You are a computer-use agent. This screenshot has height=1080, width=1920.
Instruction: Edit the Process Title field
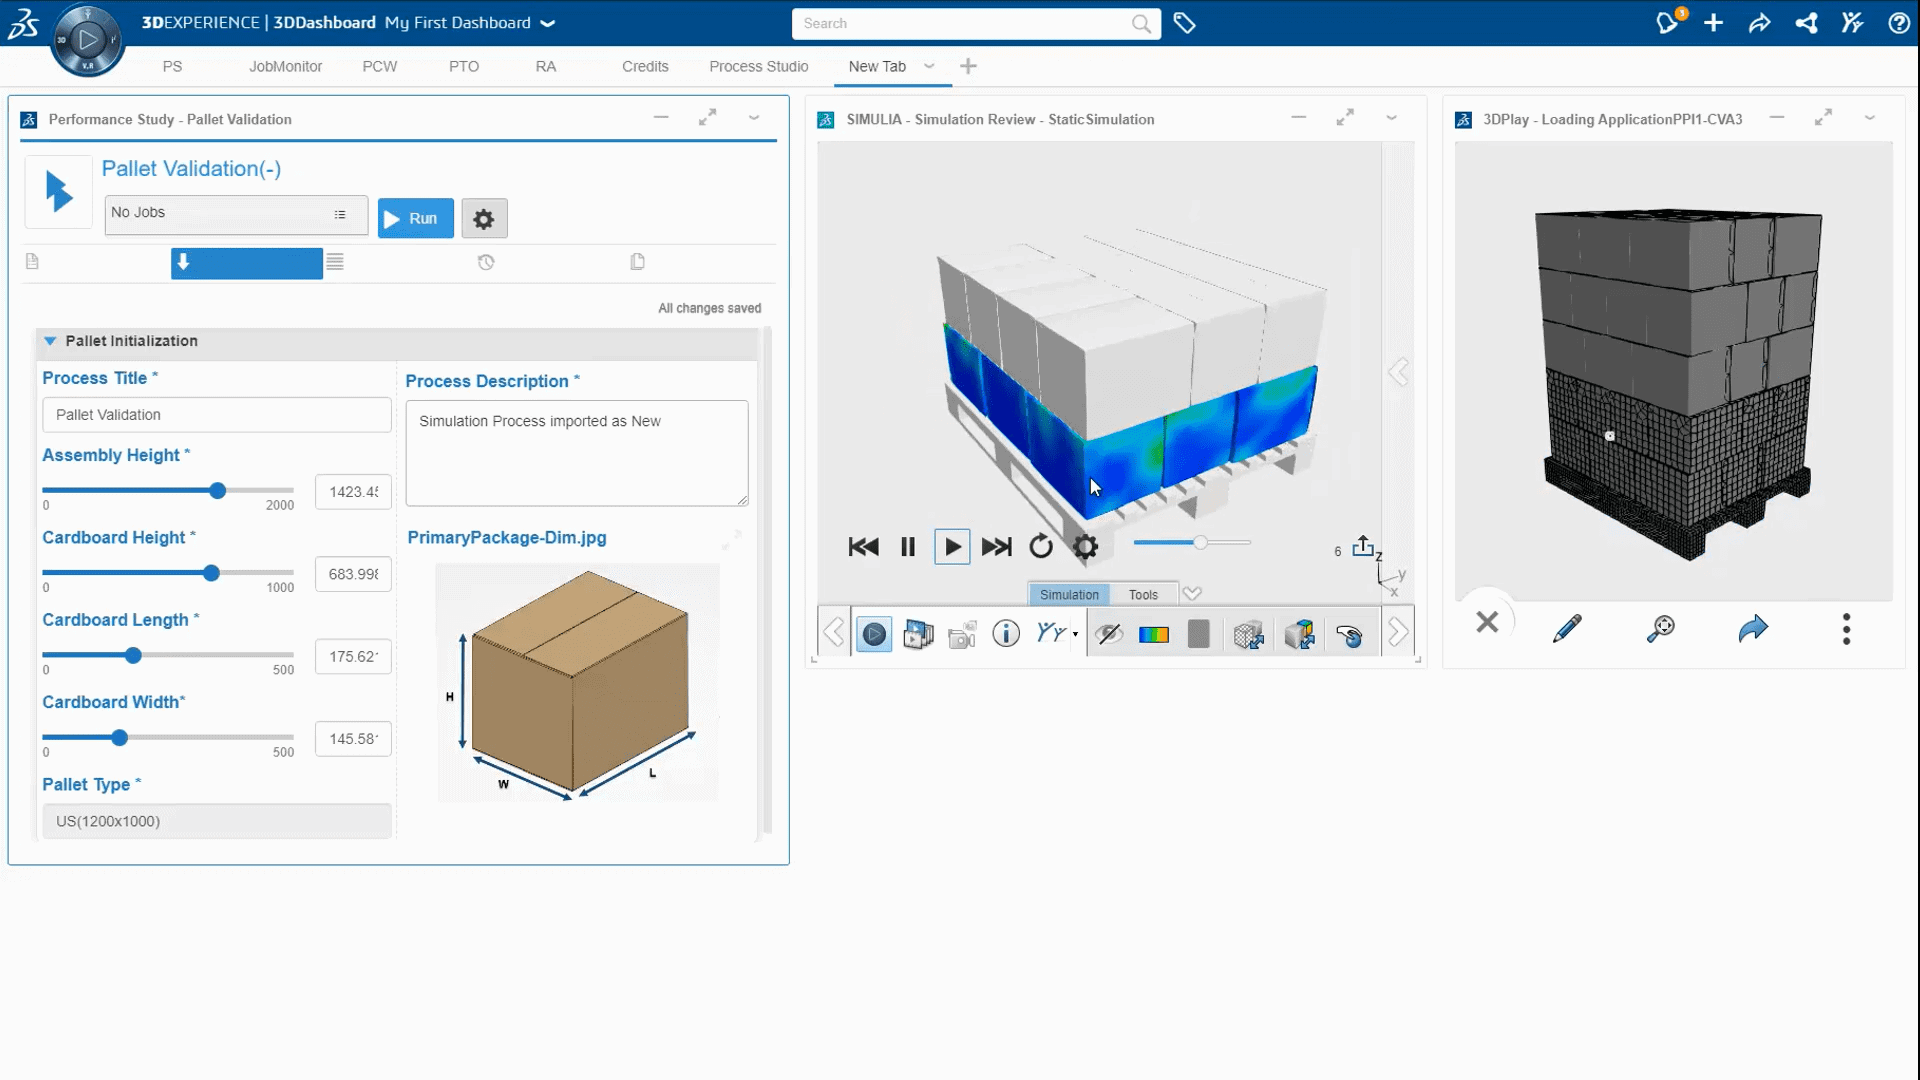click(x=217, y=415)
